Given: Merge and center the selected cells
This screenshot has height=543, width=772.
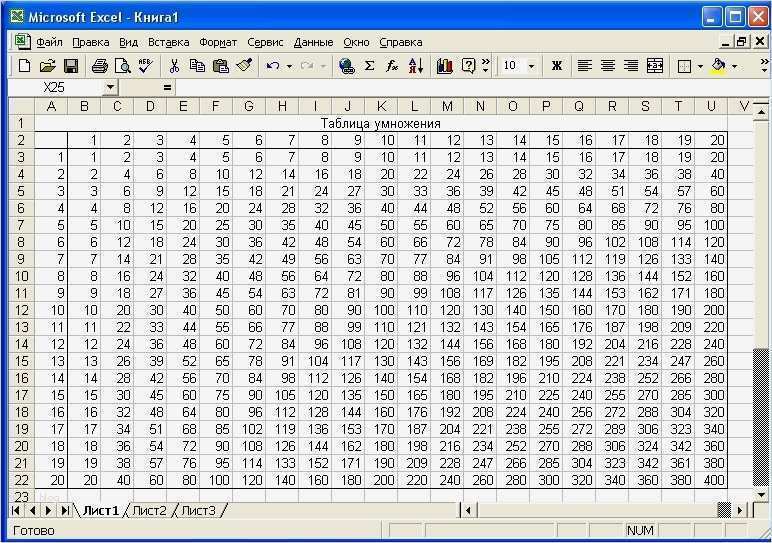Looking at the screenshot, I should tap(655, 65).
